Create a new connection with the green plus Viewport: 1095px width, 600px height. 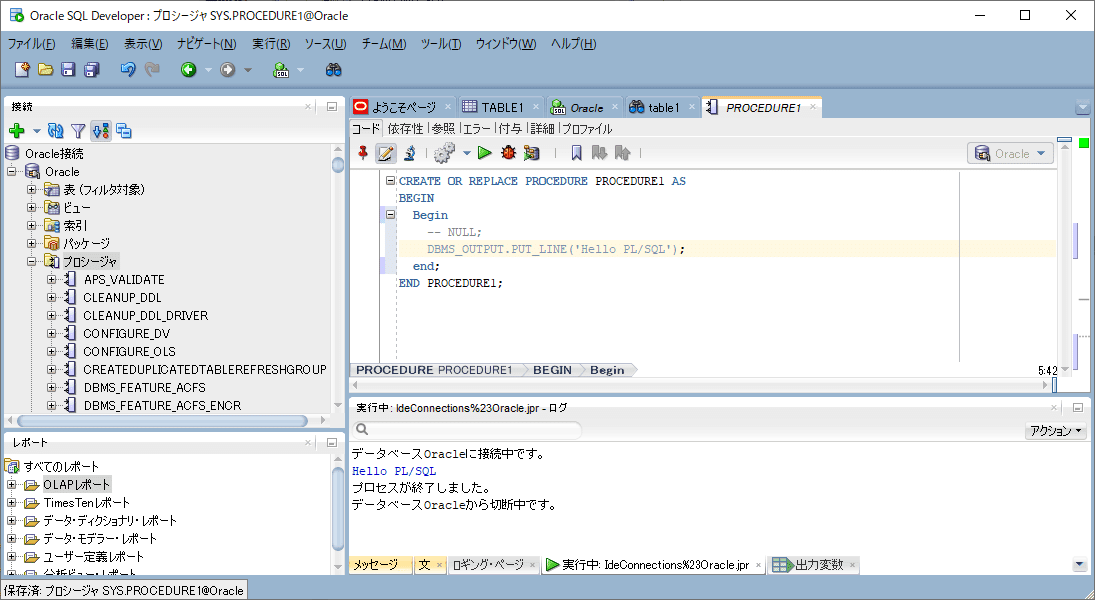[x=16, y=131]
